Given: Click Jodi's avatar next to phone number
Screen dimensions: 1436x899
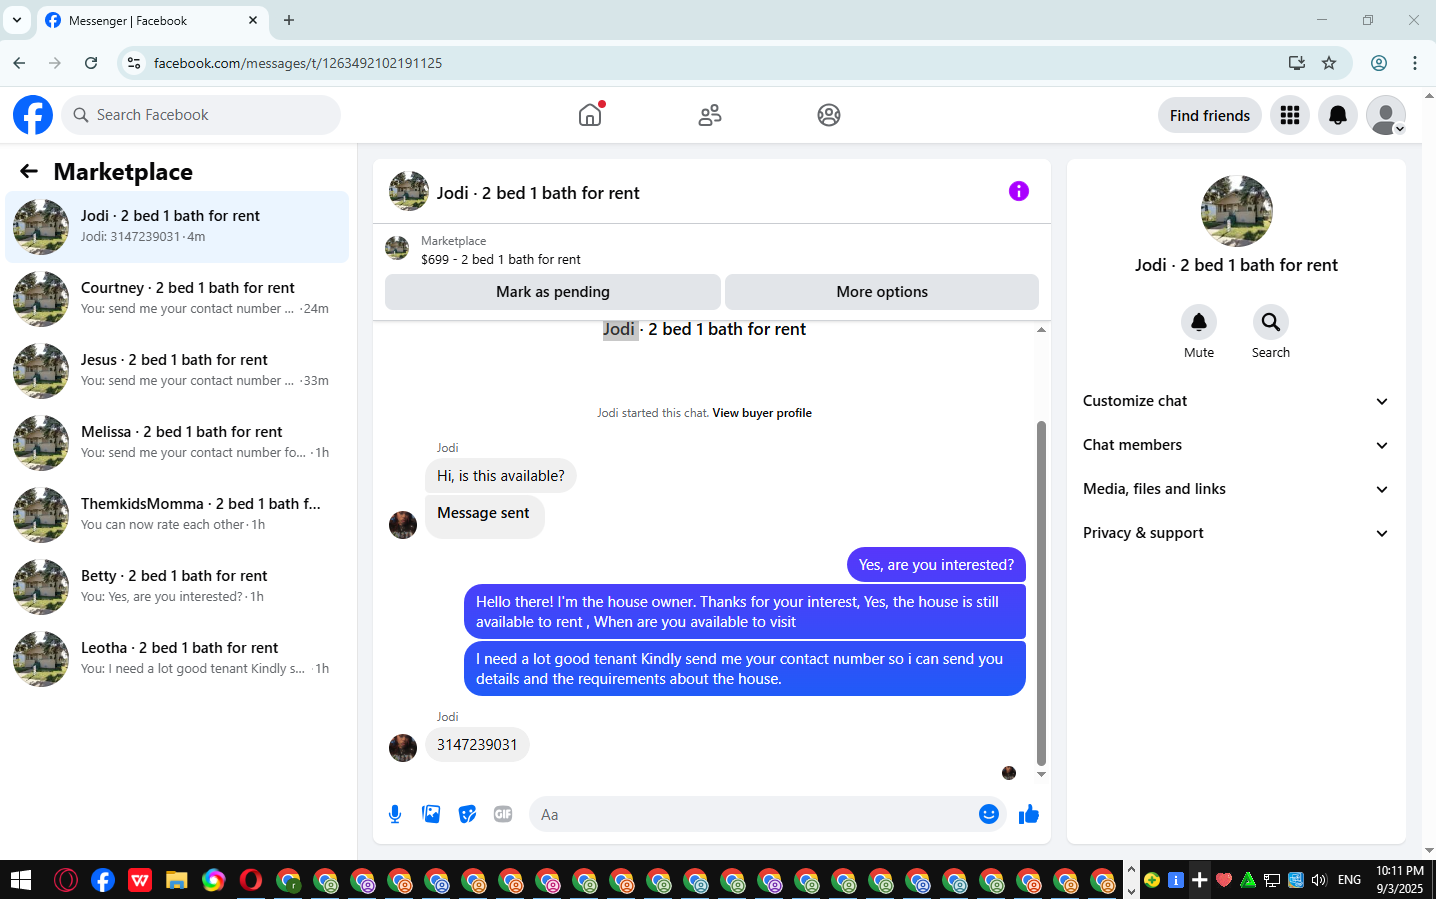Looking at the screenshot, I should 403,748.
